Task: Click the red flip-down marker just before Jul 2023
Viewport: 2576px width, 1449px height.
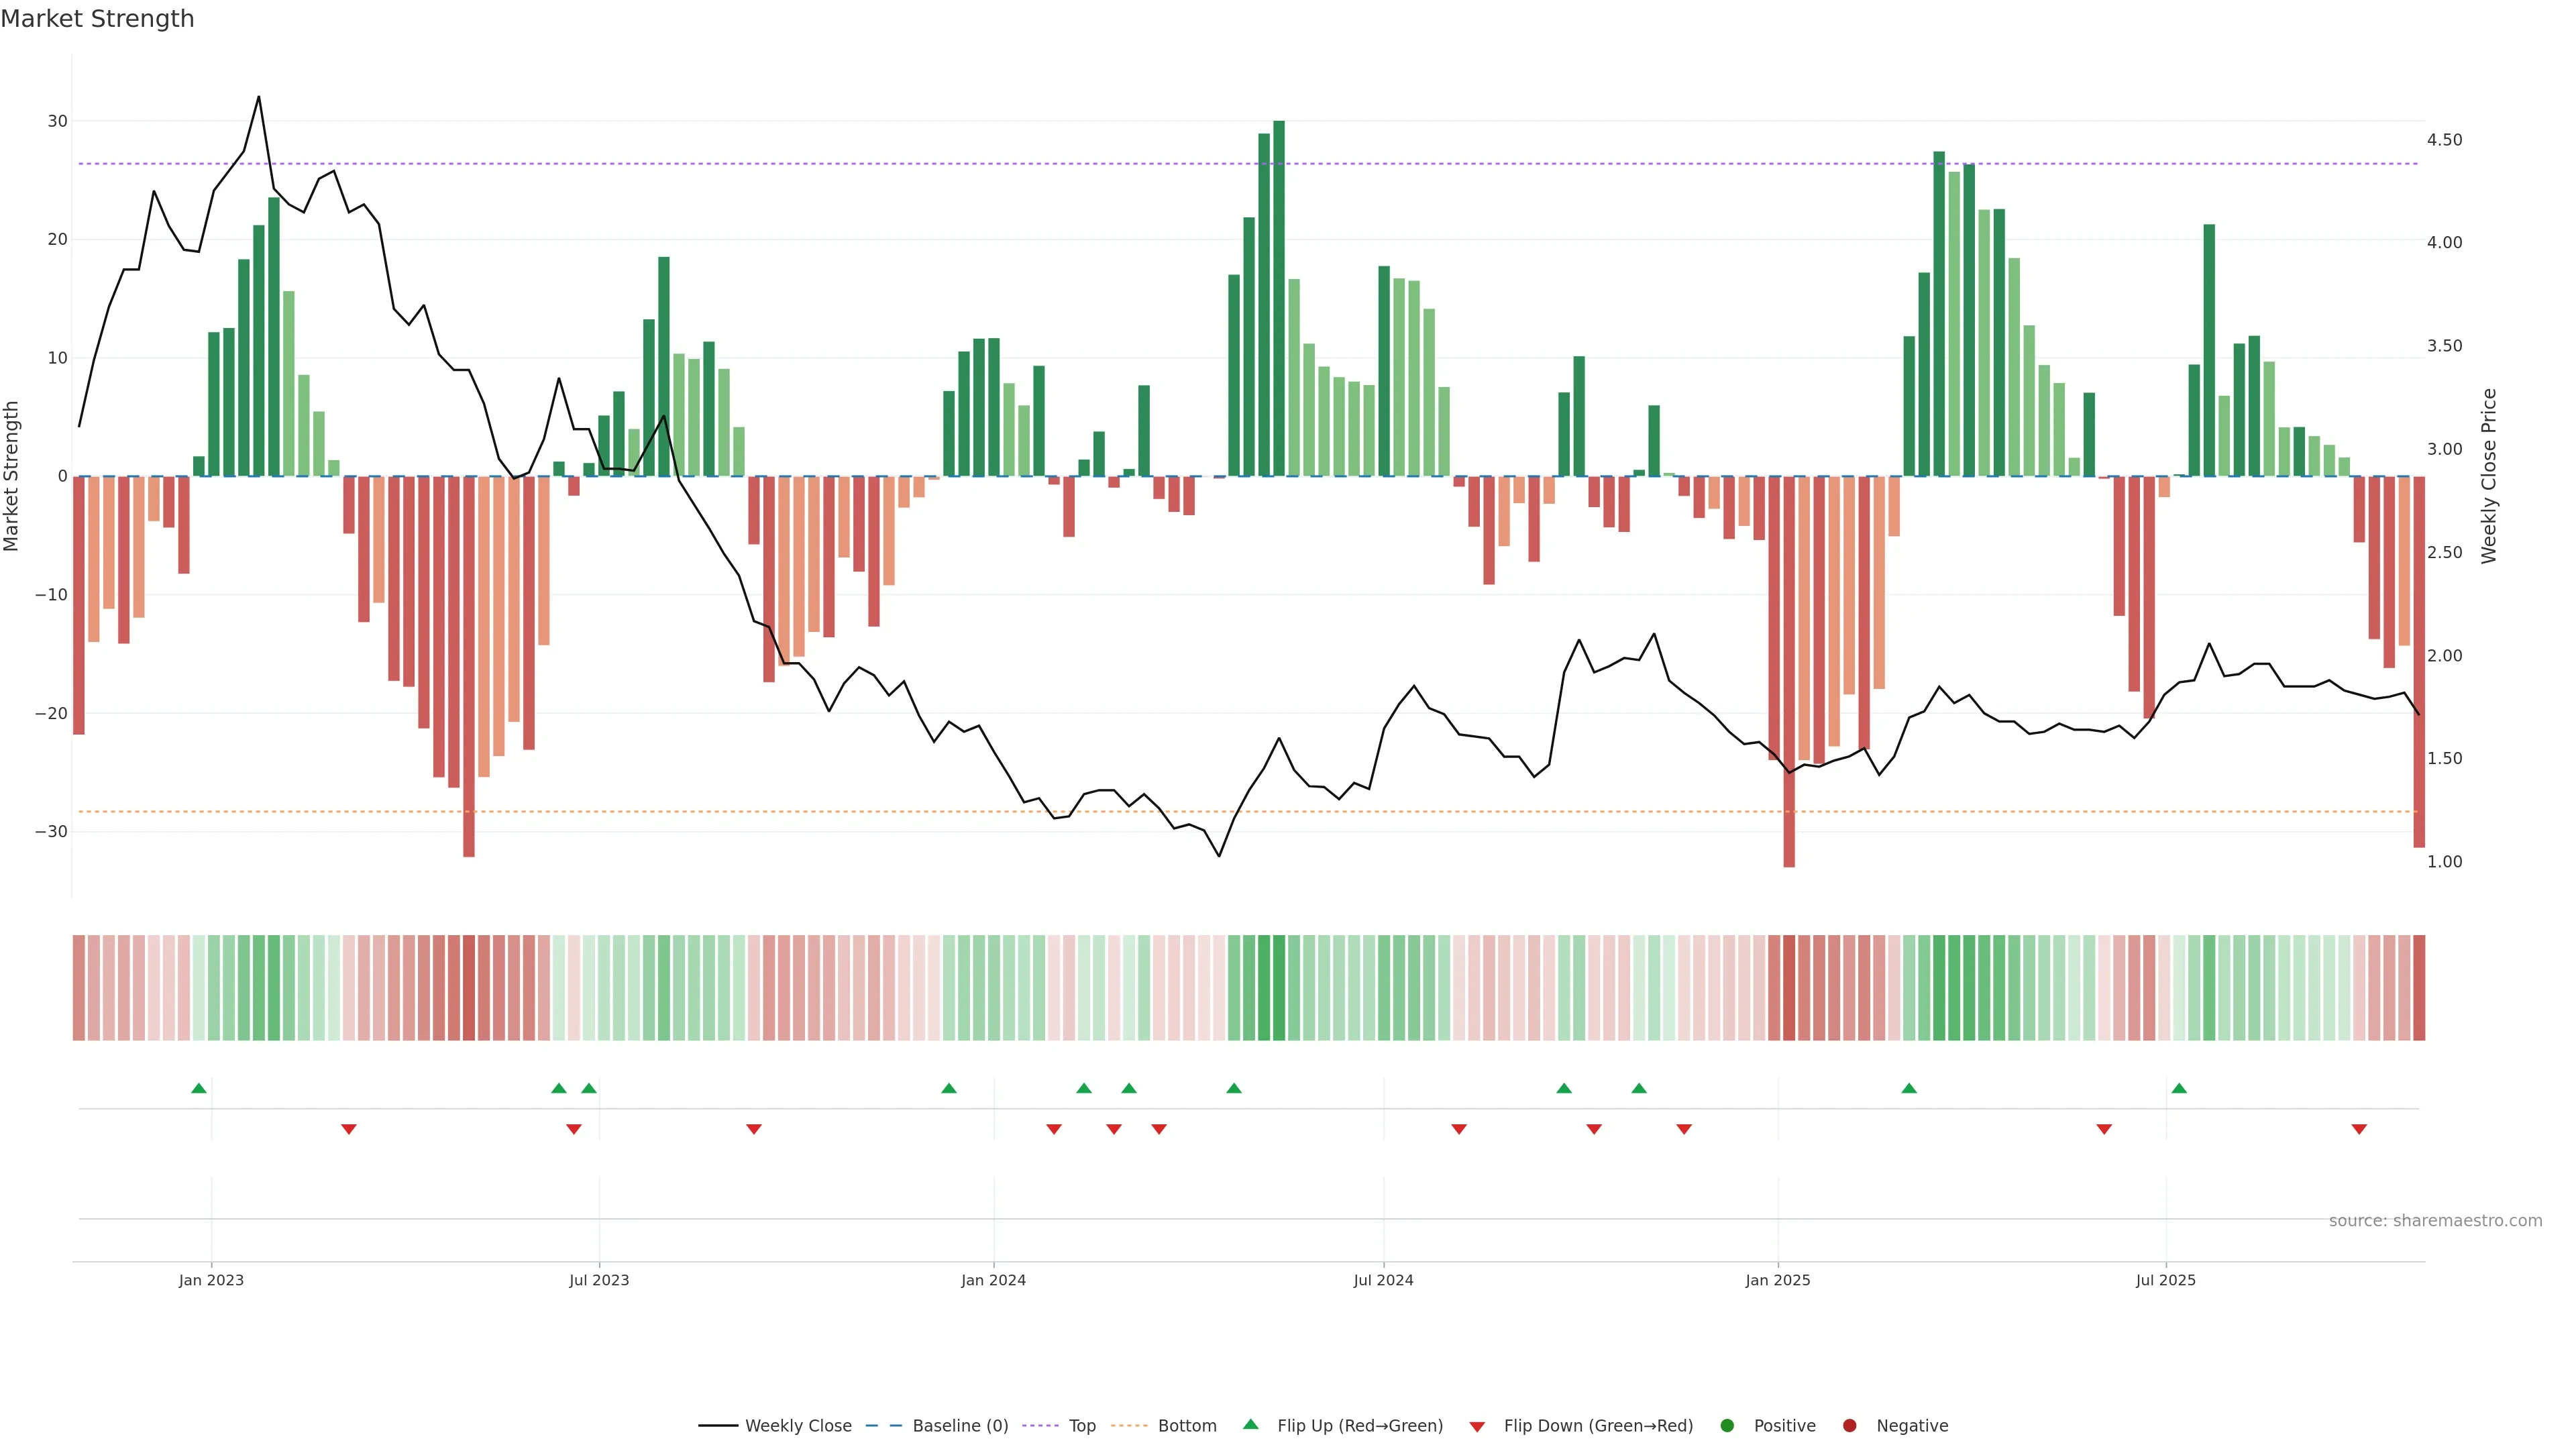Action: click(x=574, y=1129)
